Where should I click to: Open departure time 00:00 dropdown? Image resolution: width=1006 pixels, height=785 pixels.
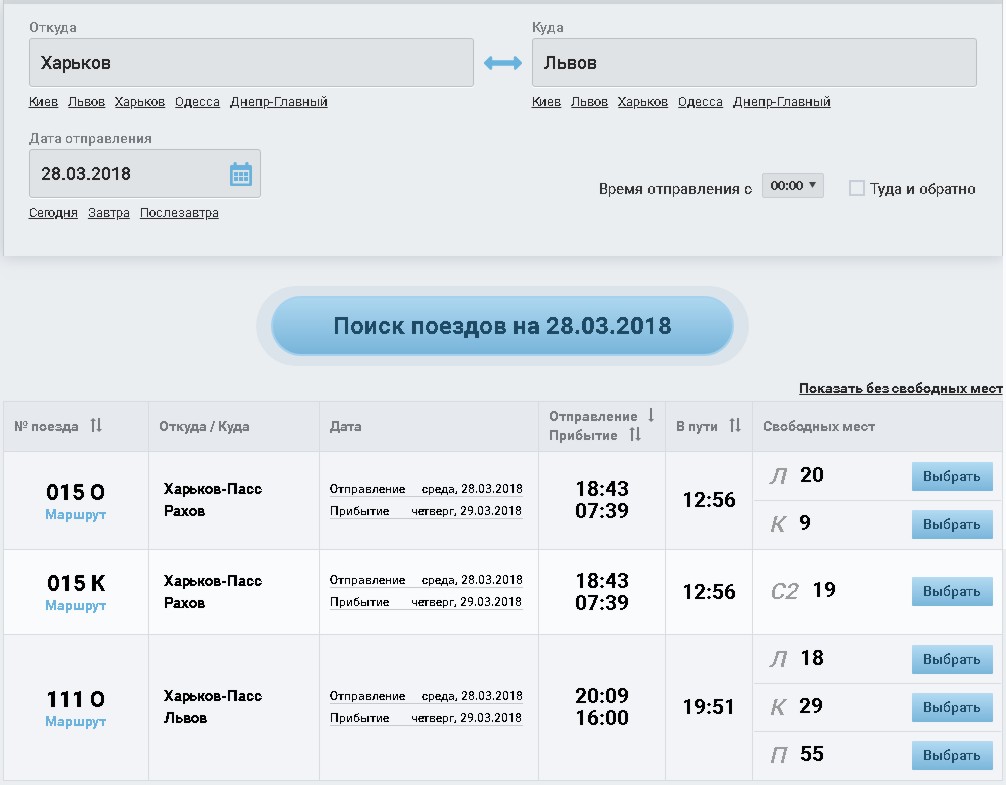(x=792, y=186)
